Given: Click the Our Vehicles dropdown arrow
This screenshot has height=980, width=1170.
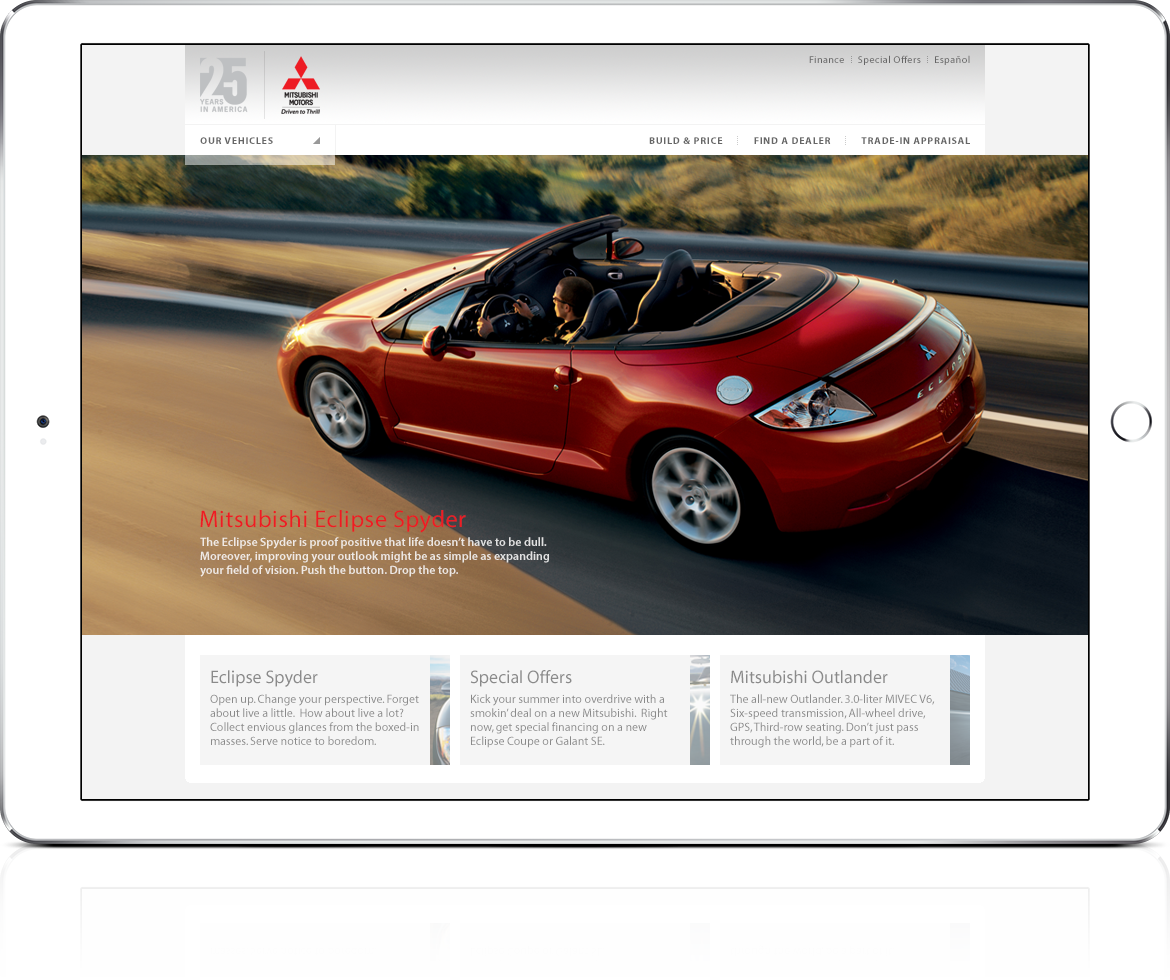Looking at the screenshot, I should 316,140.
